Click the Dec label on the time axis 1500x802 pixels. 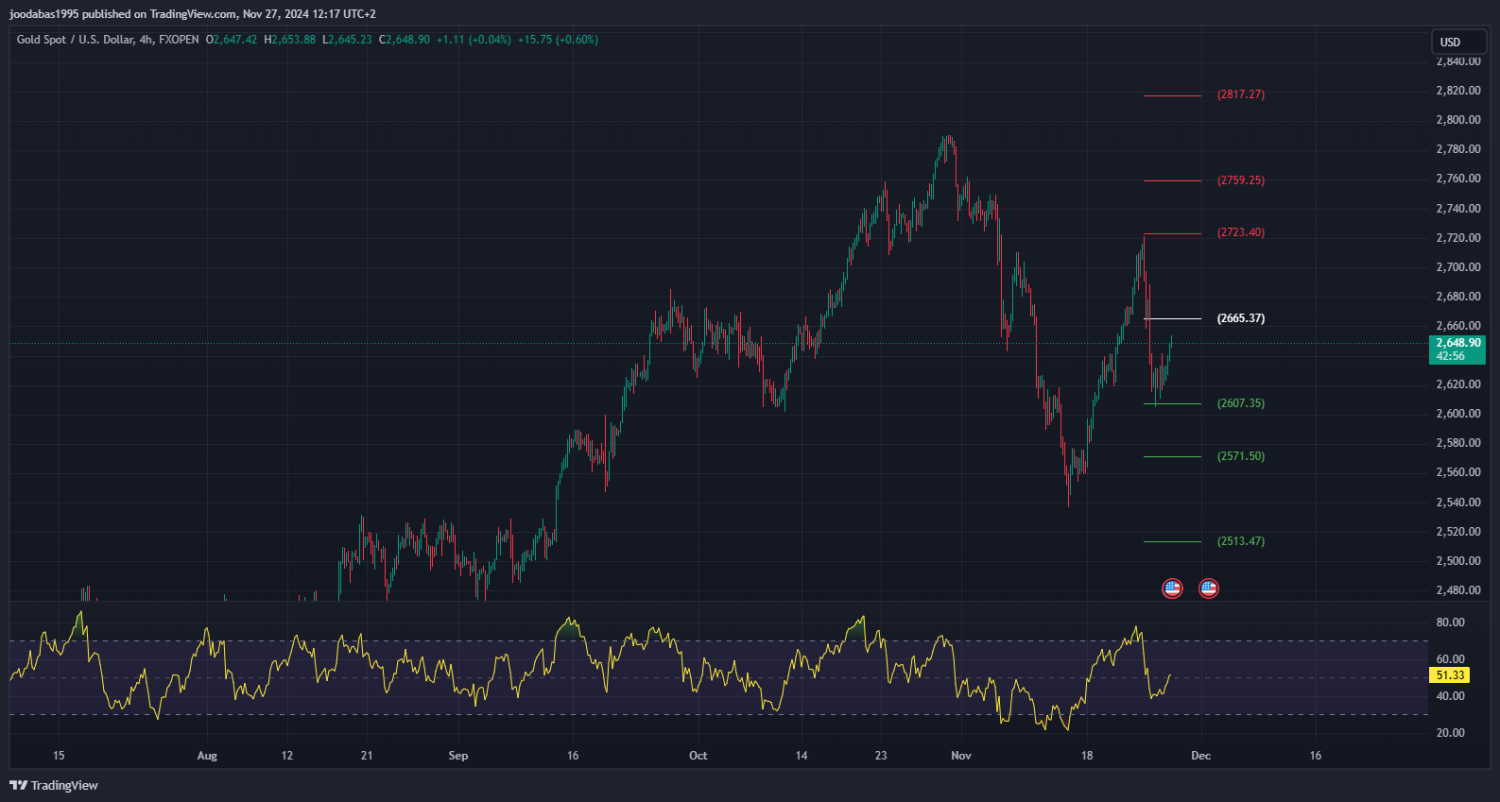click(x=1201, y=755)
